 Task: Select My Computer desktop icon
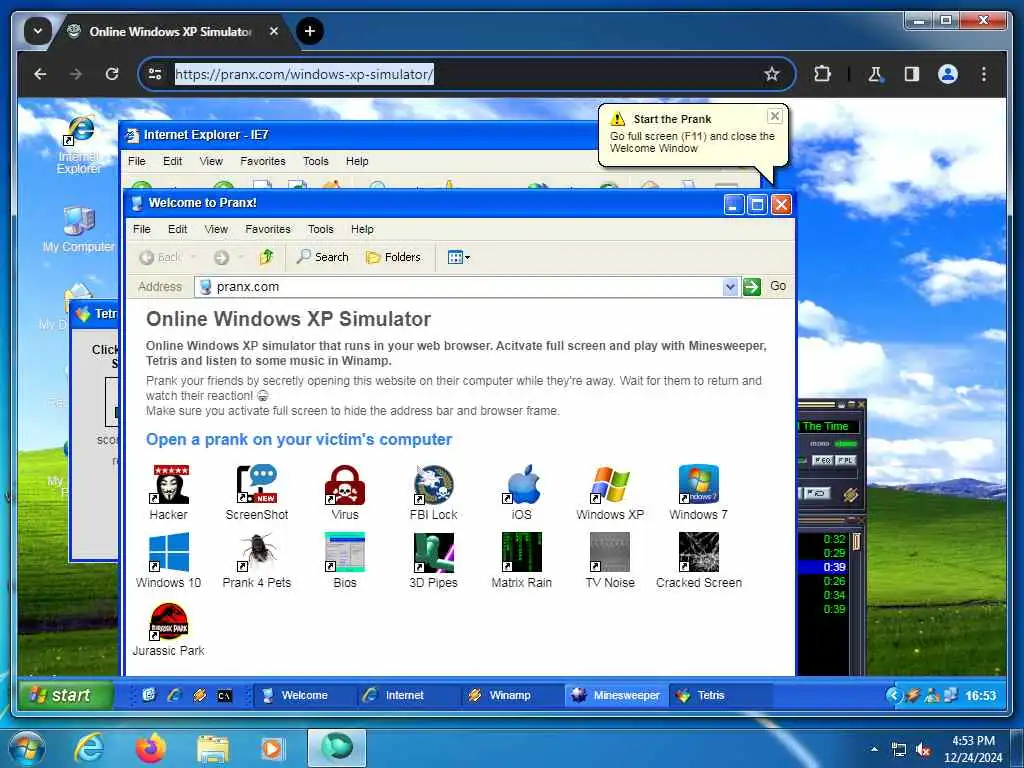79,229
